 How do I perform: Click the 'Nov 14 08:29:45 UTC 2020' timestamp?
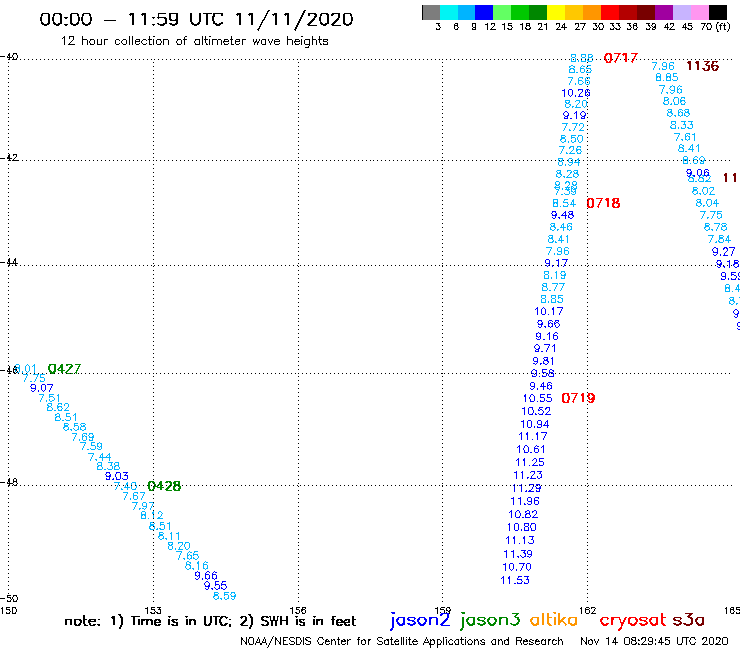(x=654, y=641)
